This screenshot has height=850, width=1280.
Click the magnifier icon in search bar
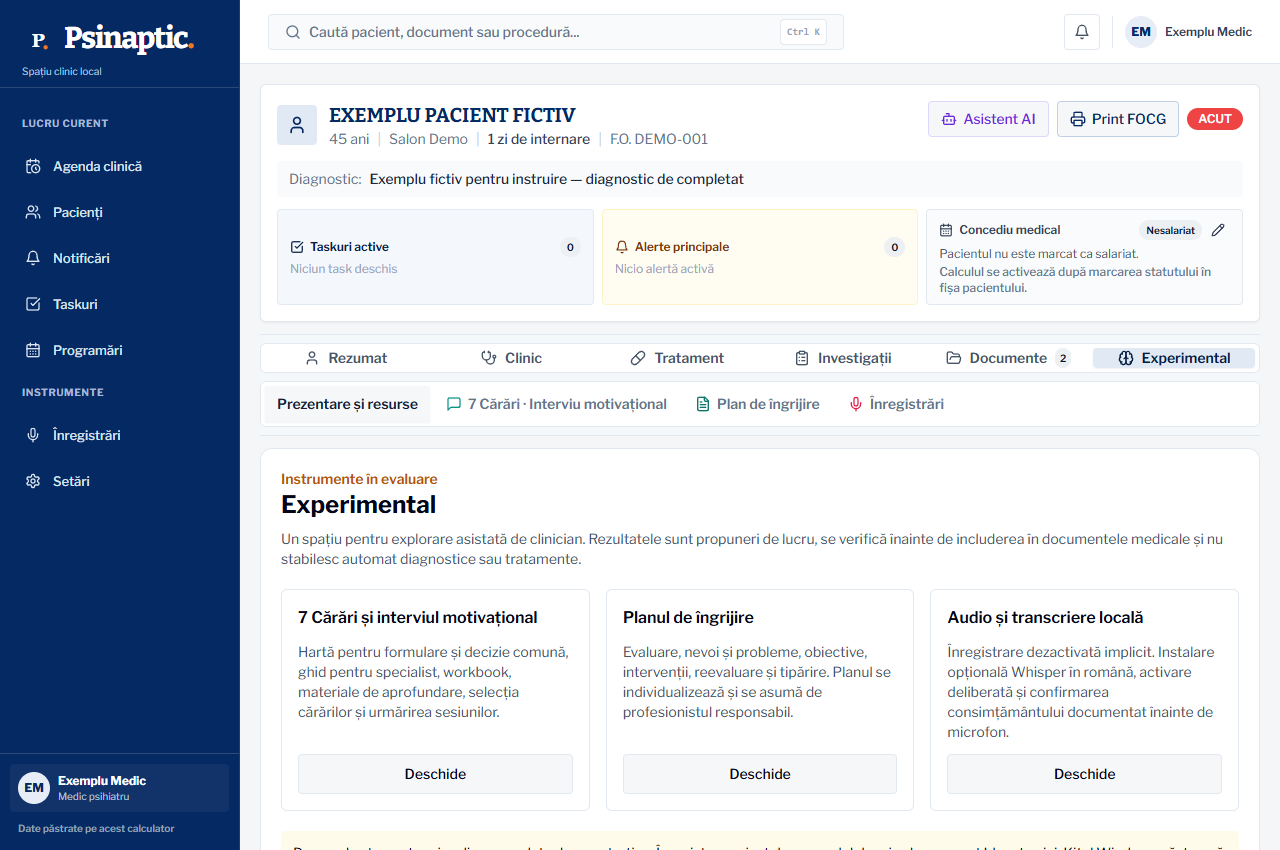click(293, 32)
